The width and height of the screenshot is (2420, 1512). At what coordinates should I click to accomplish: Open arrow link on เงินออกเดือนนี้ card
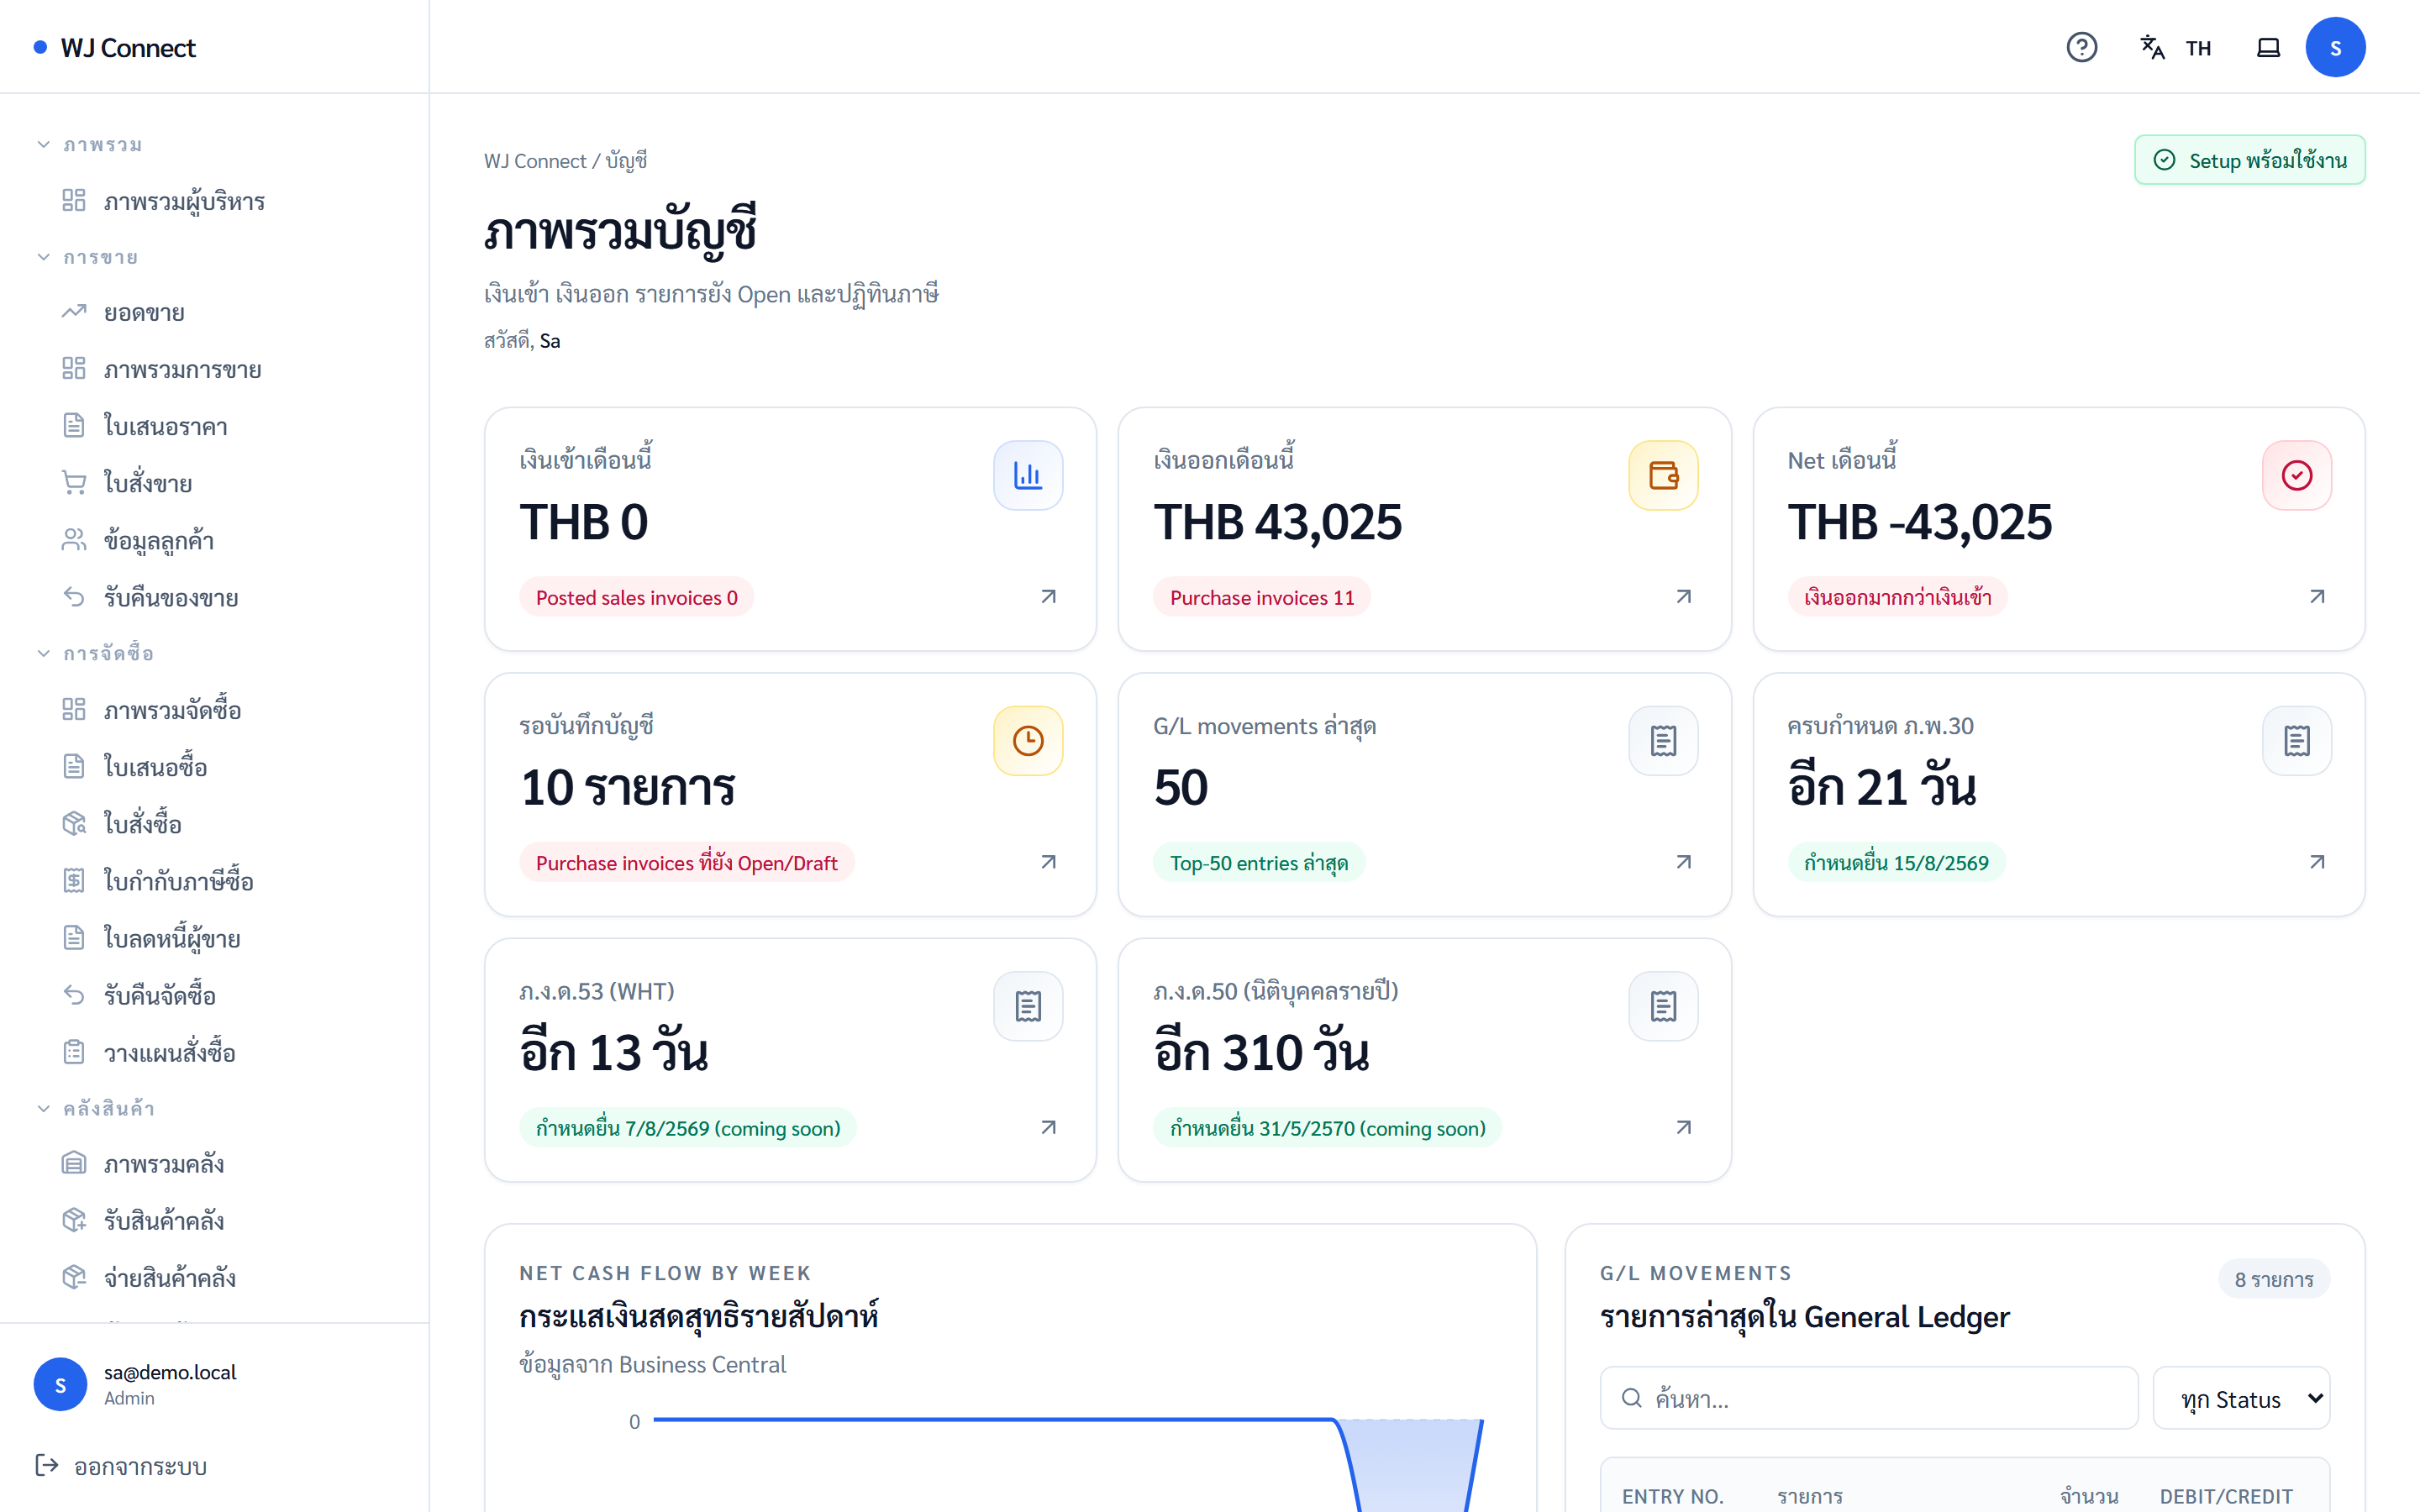[1684, 597]
